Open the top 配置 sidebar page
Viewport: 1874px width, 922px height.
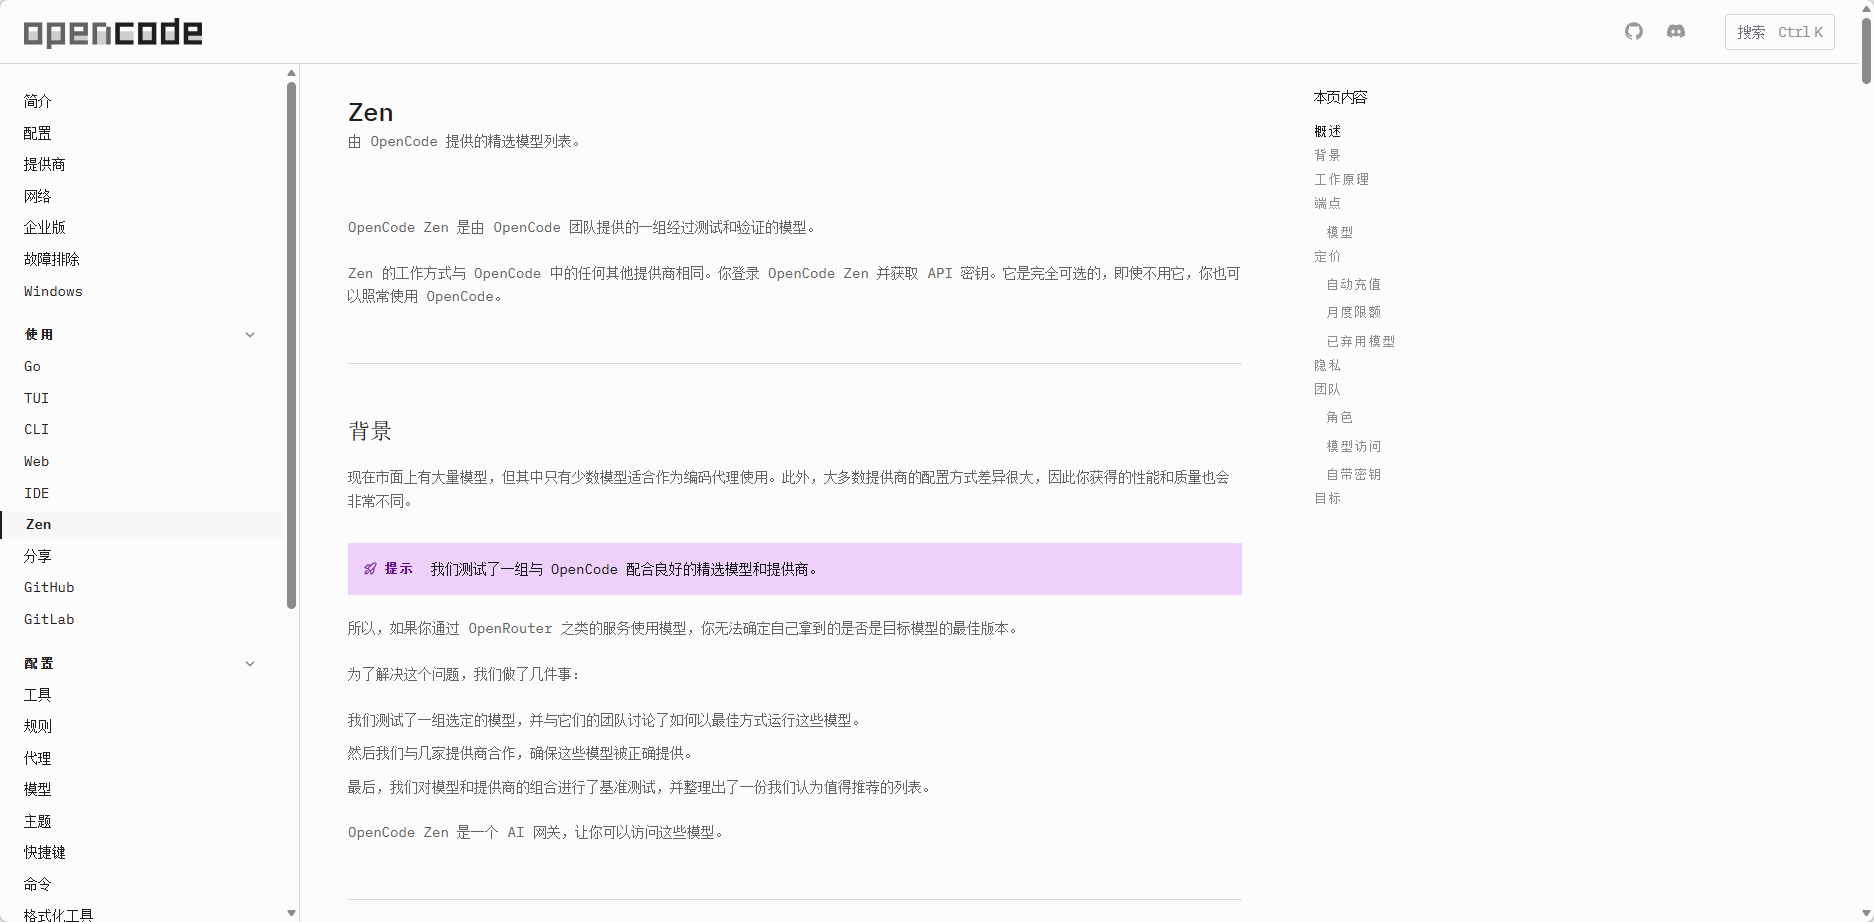click(x=38, y=133)
